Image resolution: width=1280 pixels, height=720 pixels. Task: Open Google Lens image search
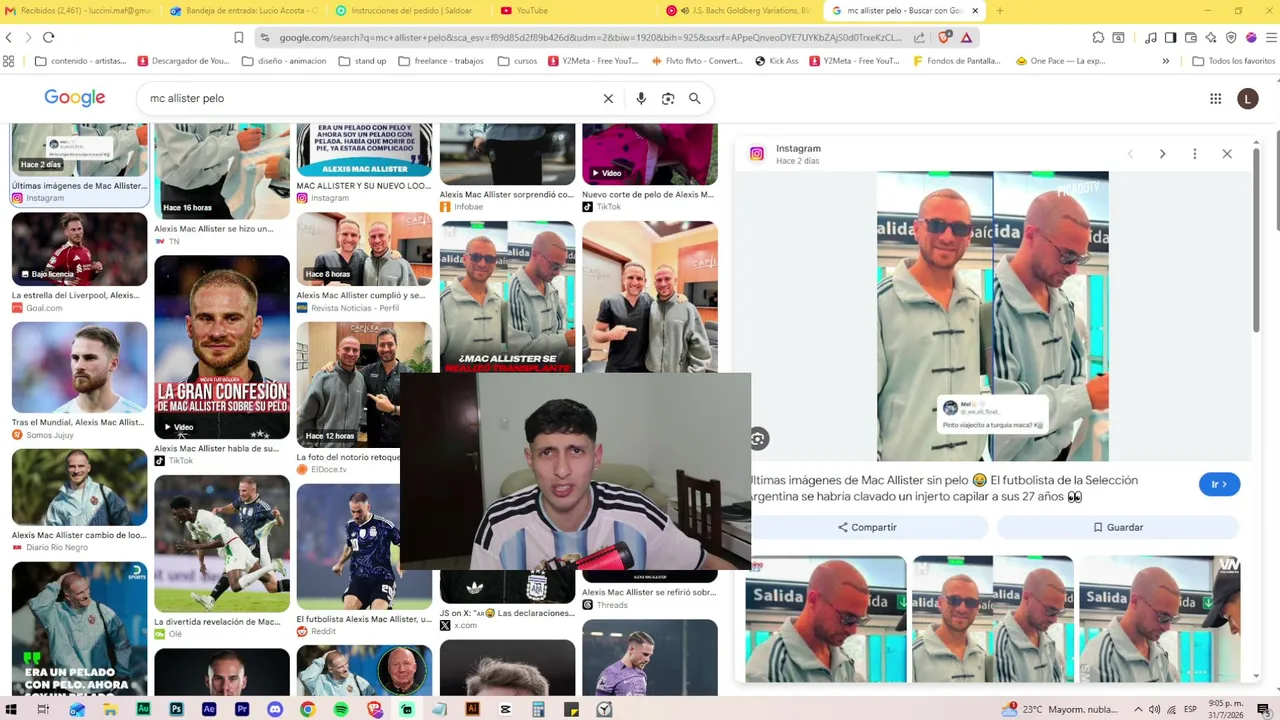(x=668, y=98)
